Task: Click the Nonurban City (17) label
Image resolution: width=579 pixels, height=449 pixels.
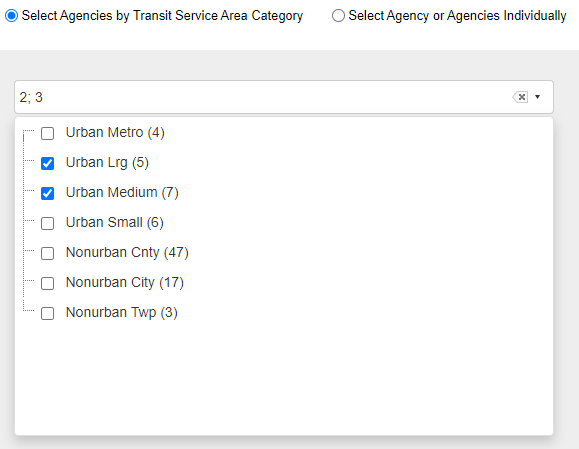Action: point(125,282)
